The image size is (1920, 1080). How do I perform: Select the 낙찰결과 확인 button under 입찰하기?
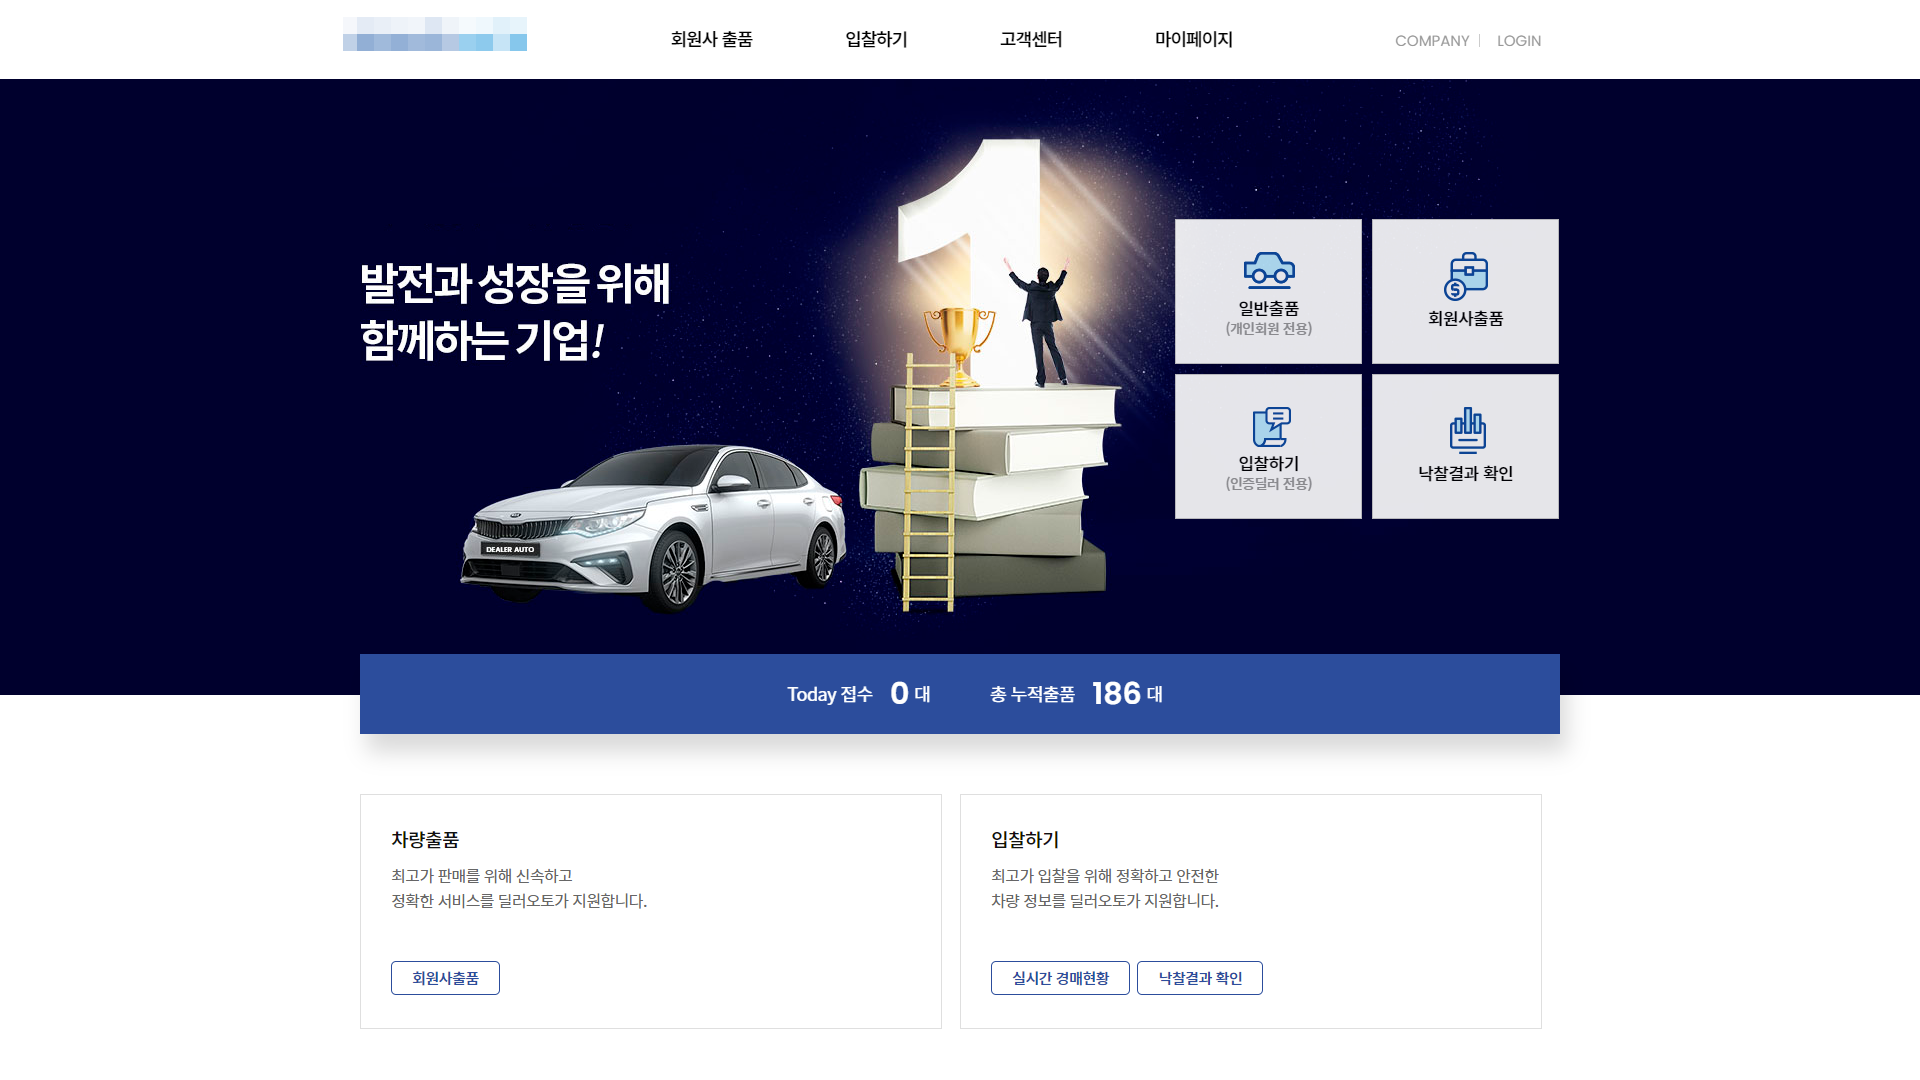click(x=1200, y=978)
